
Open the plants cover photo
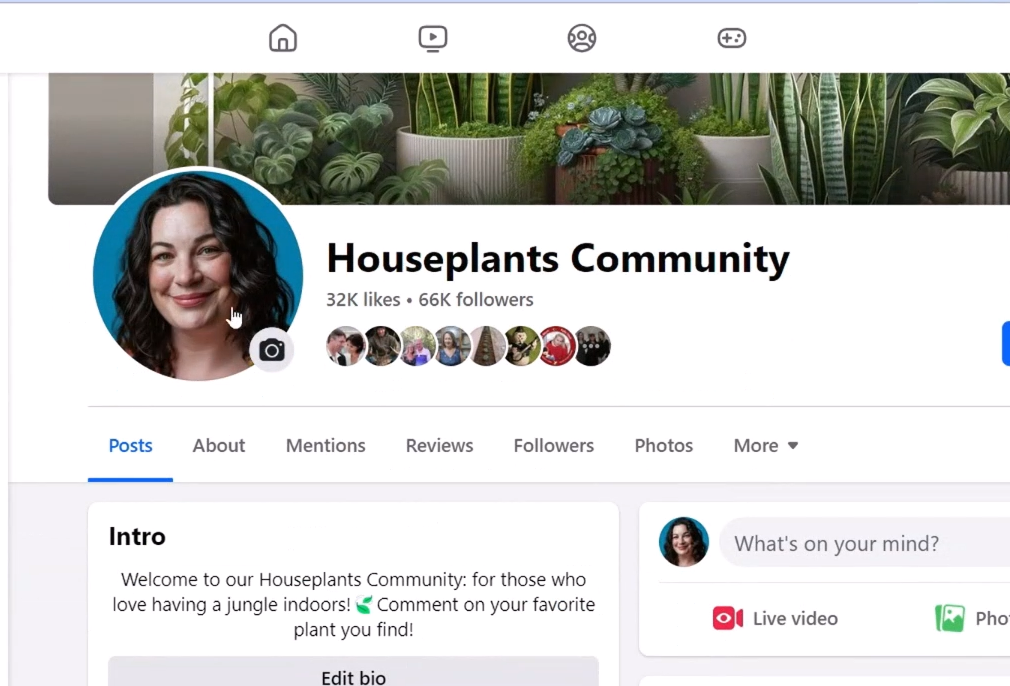pos(529,138)
